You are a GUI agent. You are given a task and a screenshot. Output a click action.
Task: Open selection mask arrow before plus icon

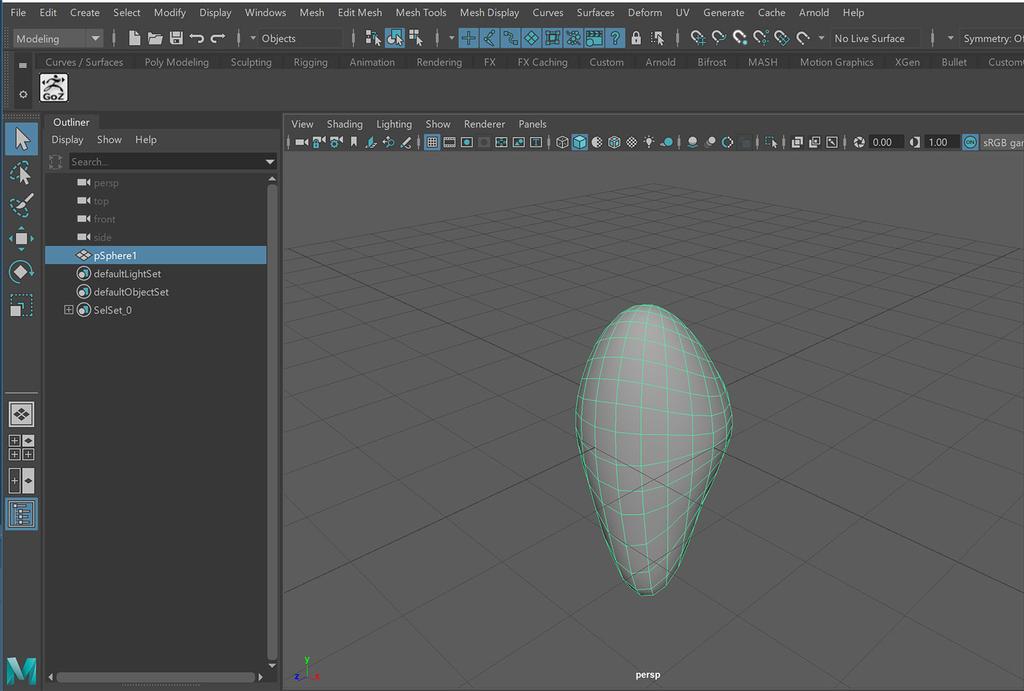451,39
